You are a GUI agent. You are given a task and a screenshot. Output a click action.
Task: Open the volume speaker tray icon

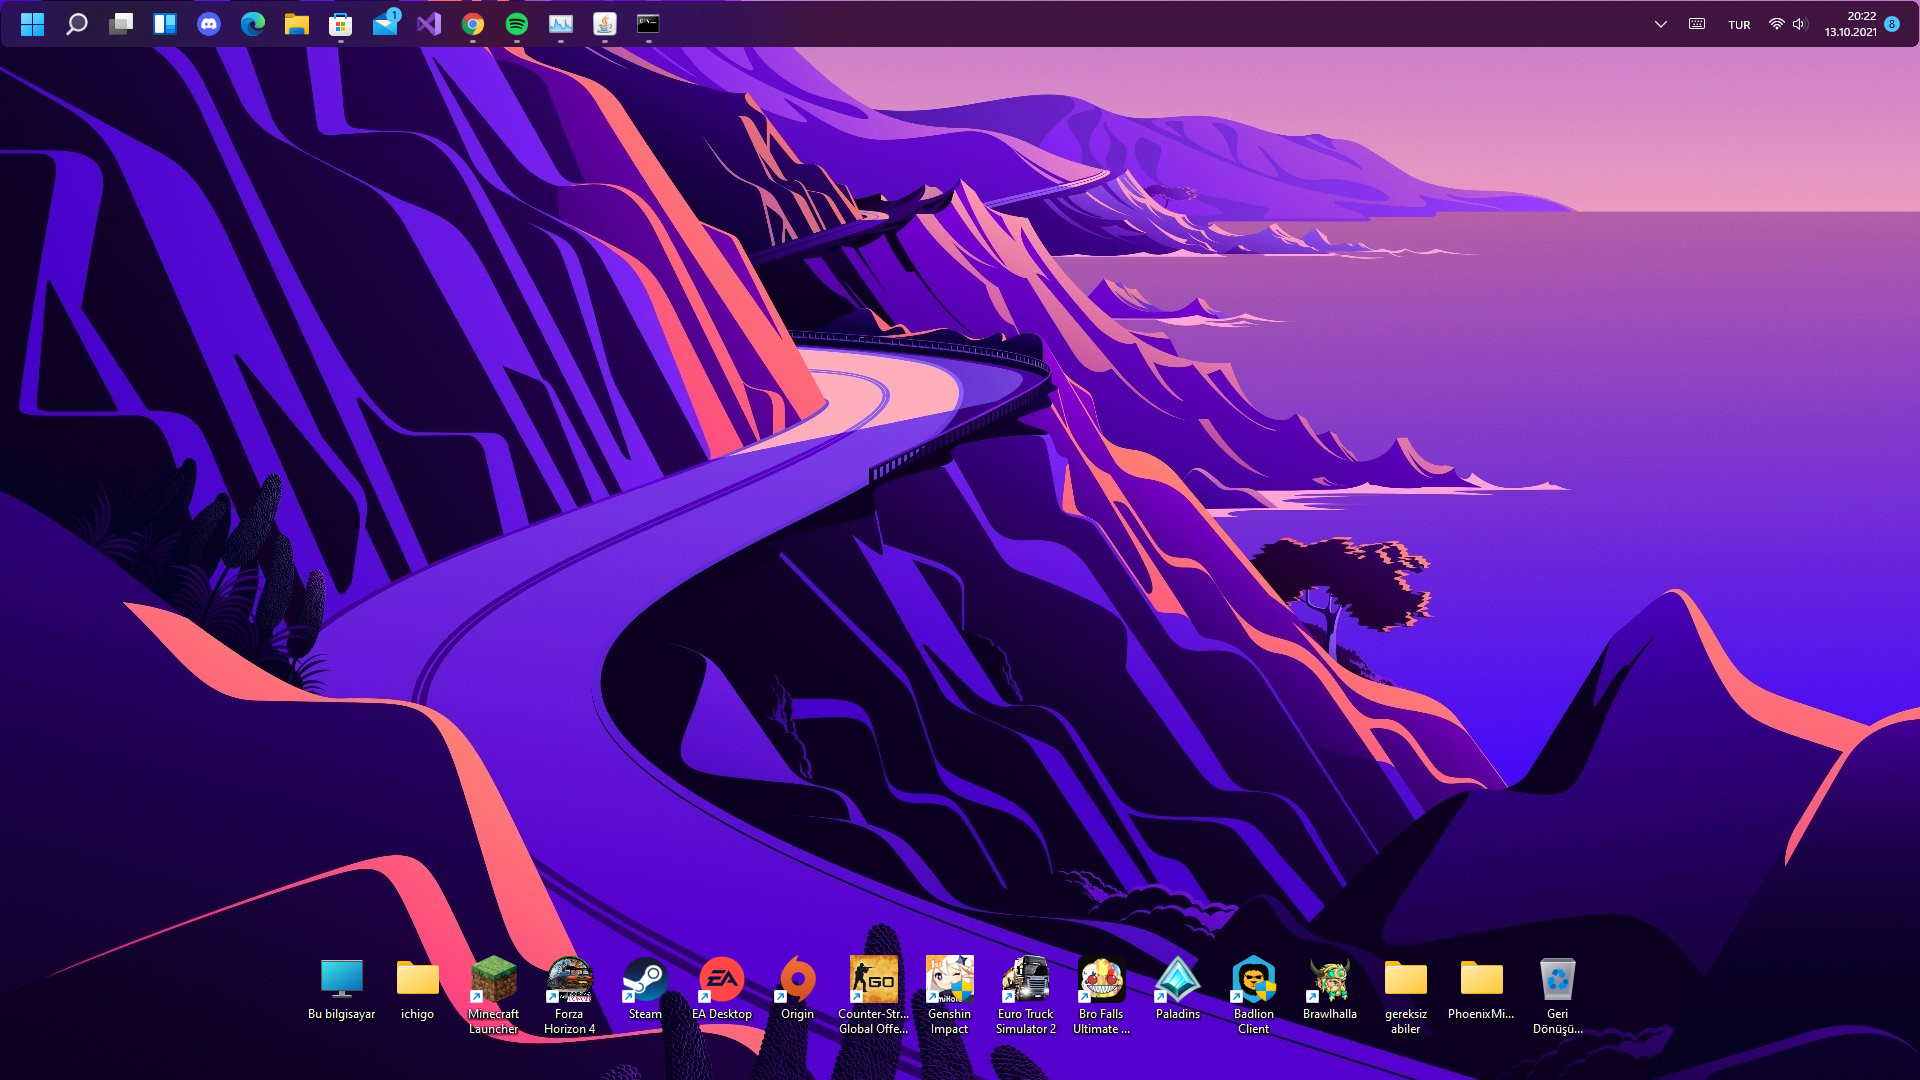click(x=1799, y=24)
